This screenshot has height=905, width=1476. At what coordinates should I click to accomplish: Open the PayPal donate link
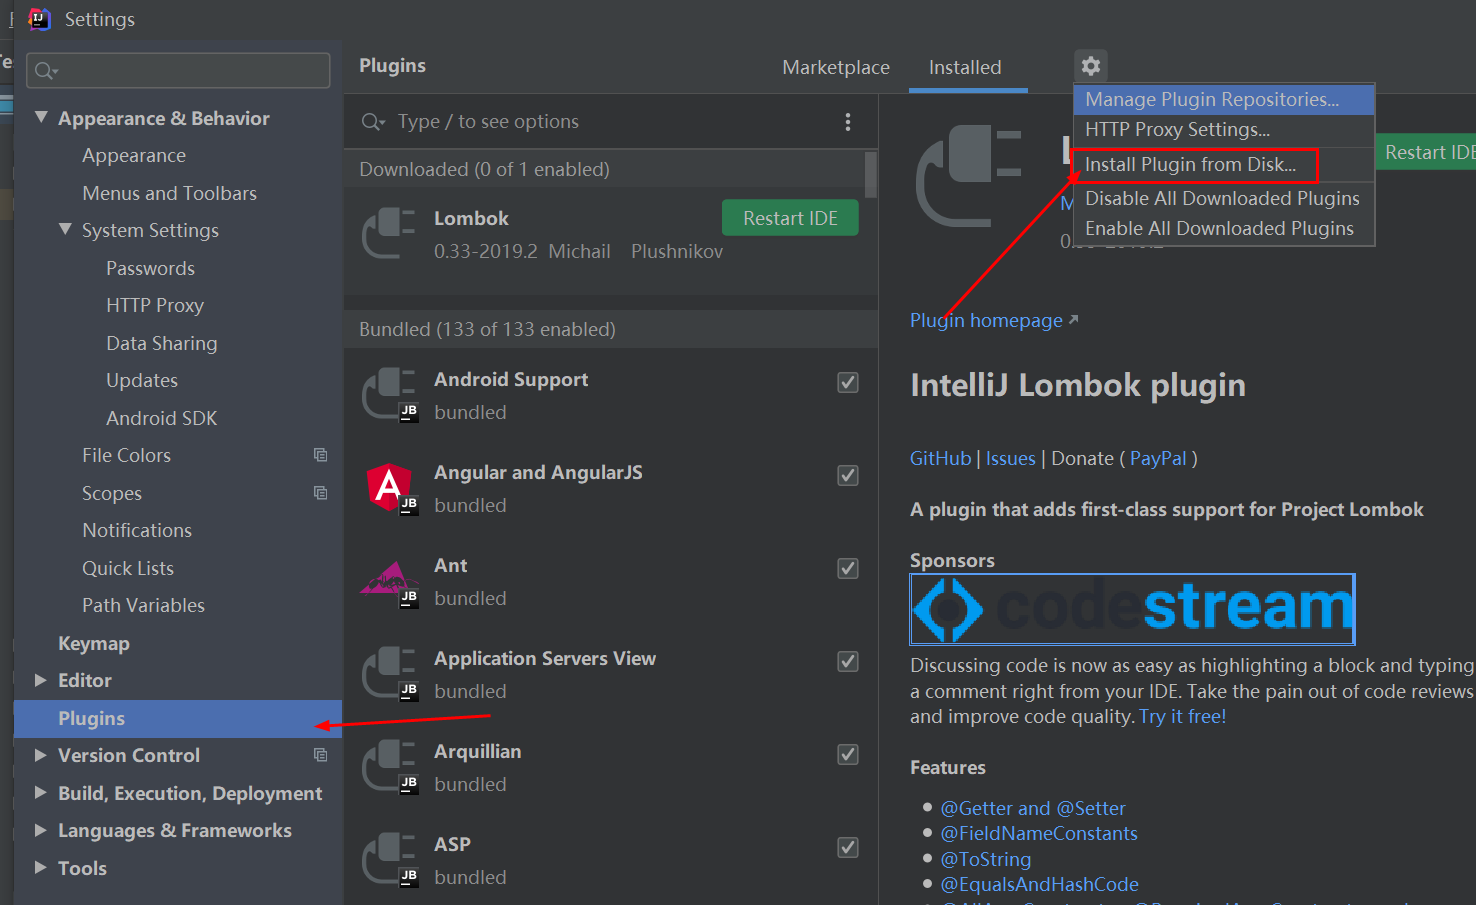1158,458
